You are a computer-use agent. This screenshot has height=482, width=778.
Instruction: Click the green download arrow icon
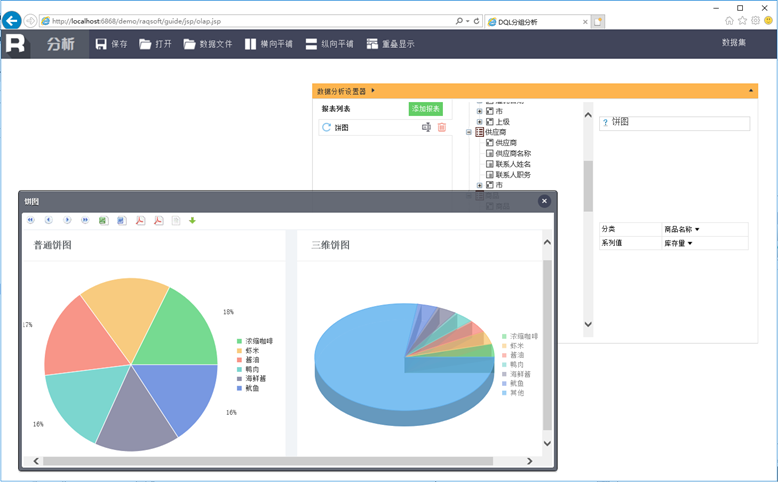click(192, 220)
